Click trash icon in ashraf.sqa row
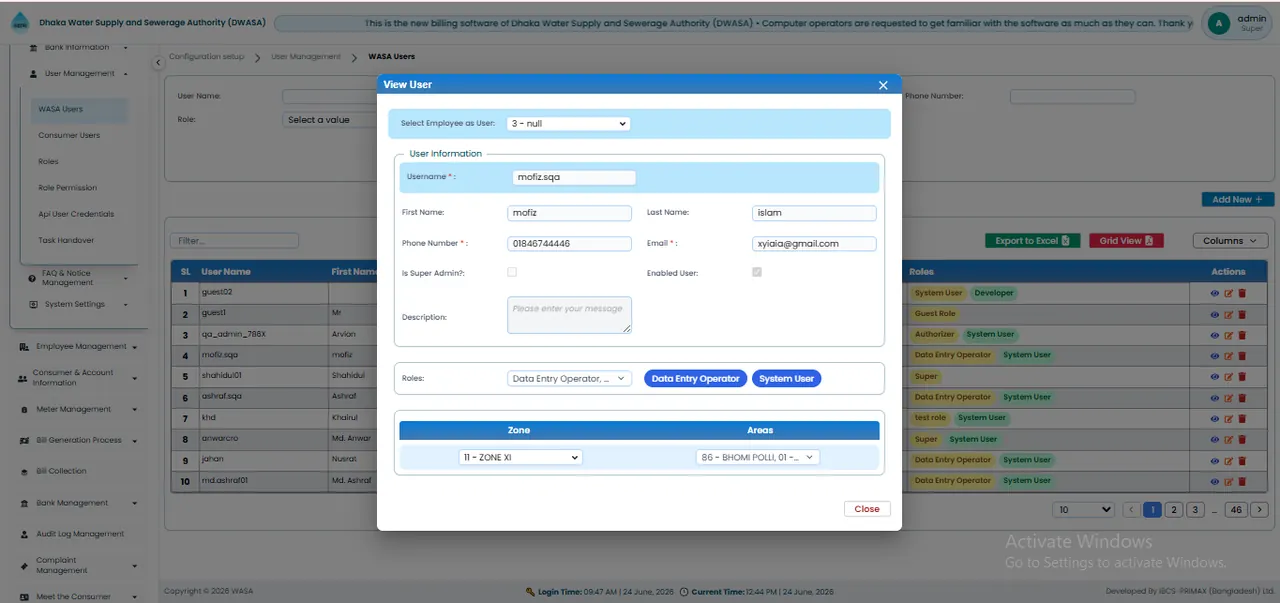The image size is (1280, 603). (1242, 398)
